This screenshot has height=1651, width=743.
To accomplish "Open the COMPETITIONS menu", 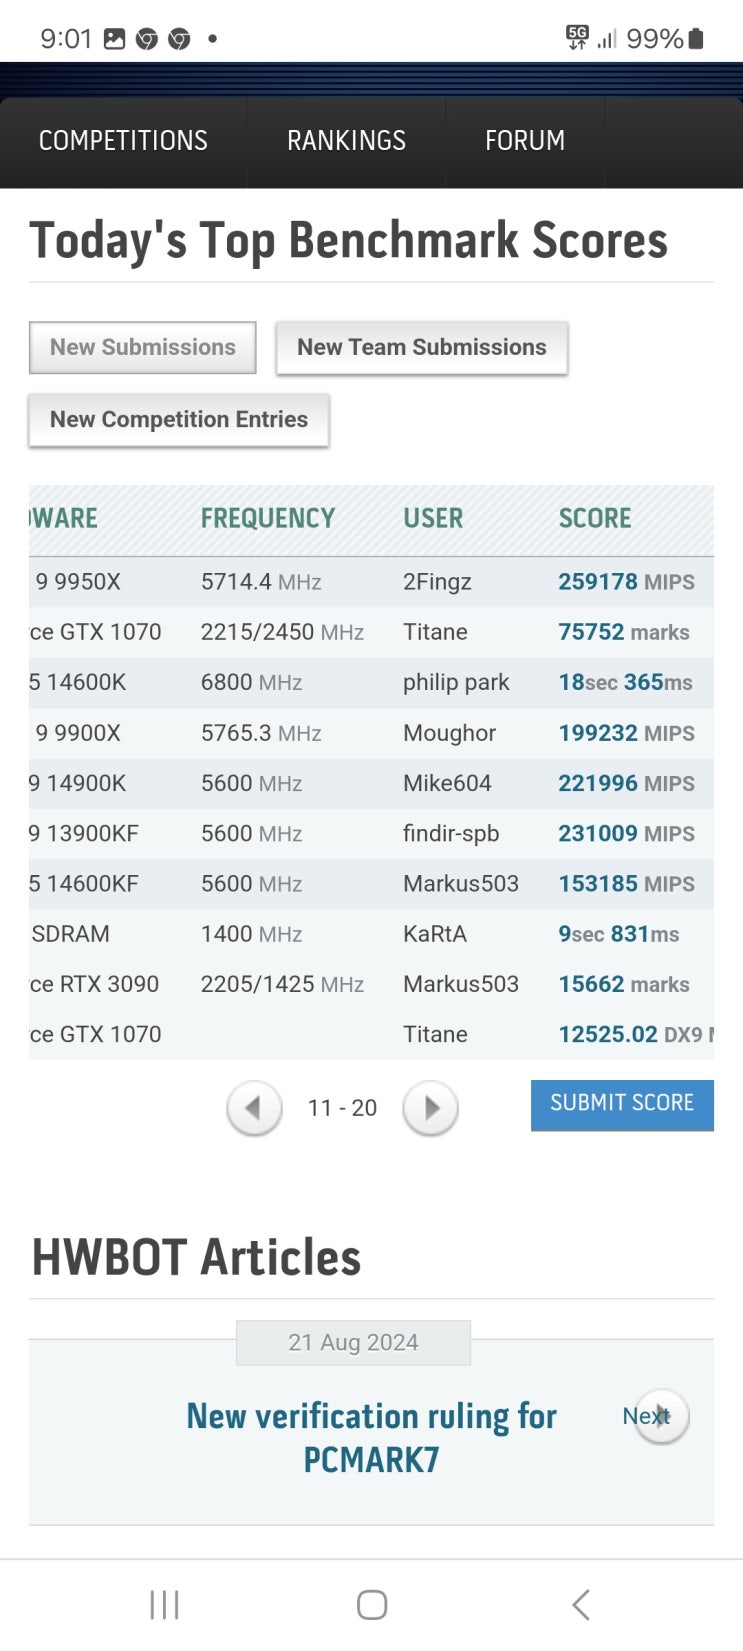I will point(123,141).
